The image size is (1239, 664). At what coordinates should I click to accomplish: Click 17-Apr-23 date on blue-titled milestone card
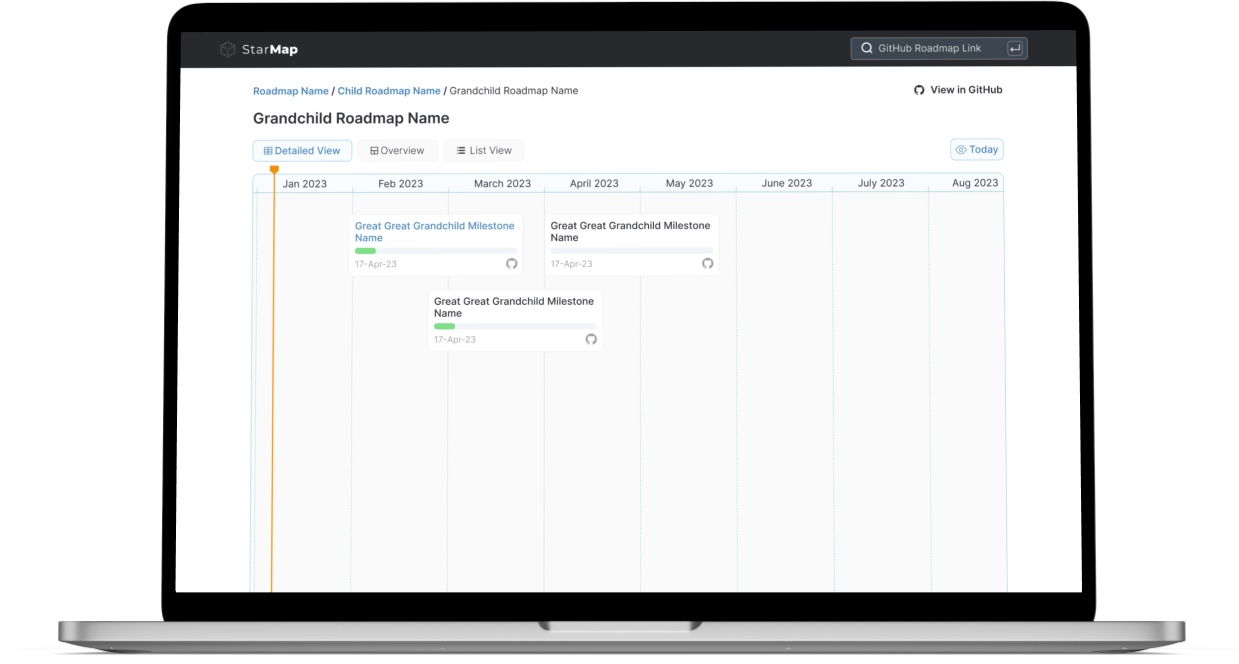pos(376,264)
